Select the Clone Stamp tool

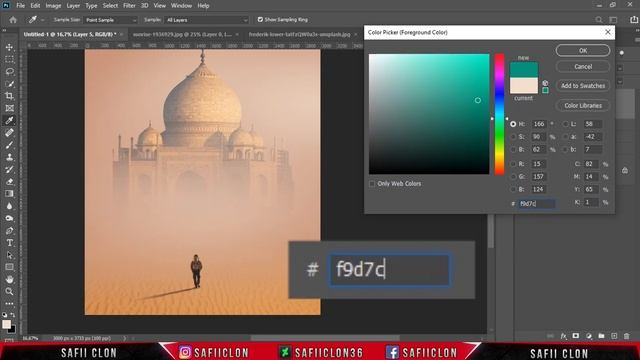click(9, 157)
